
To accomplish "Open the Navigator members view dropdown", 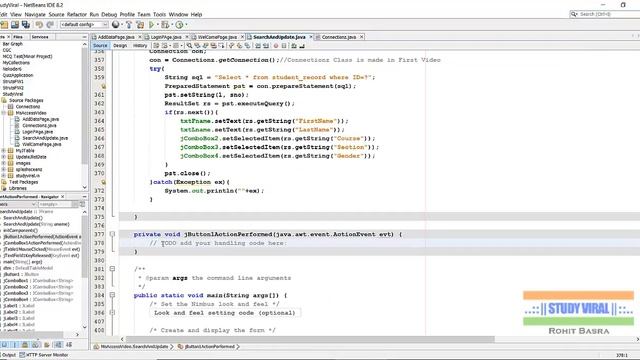I will (18, 204).
